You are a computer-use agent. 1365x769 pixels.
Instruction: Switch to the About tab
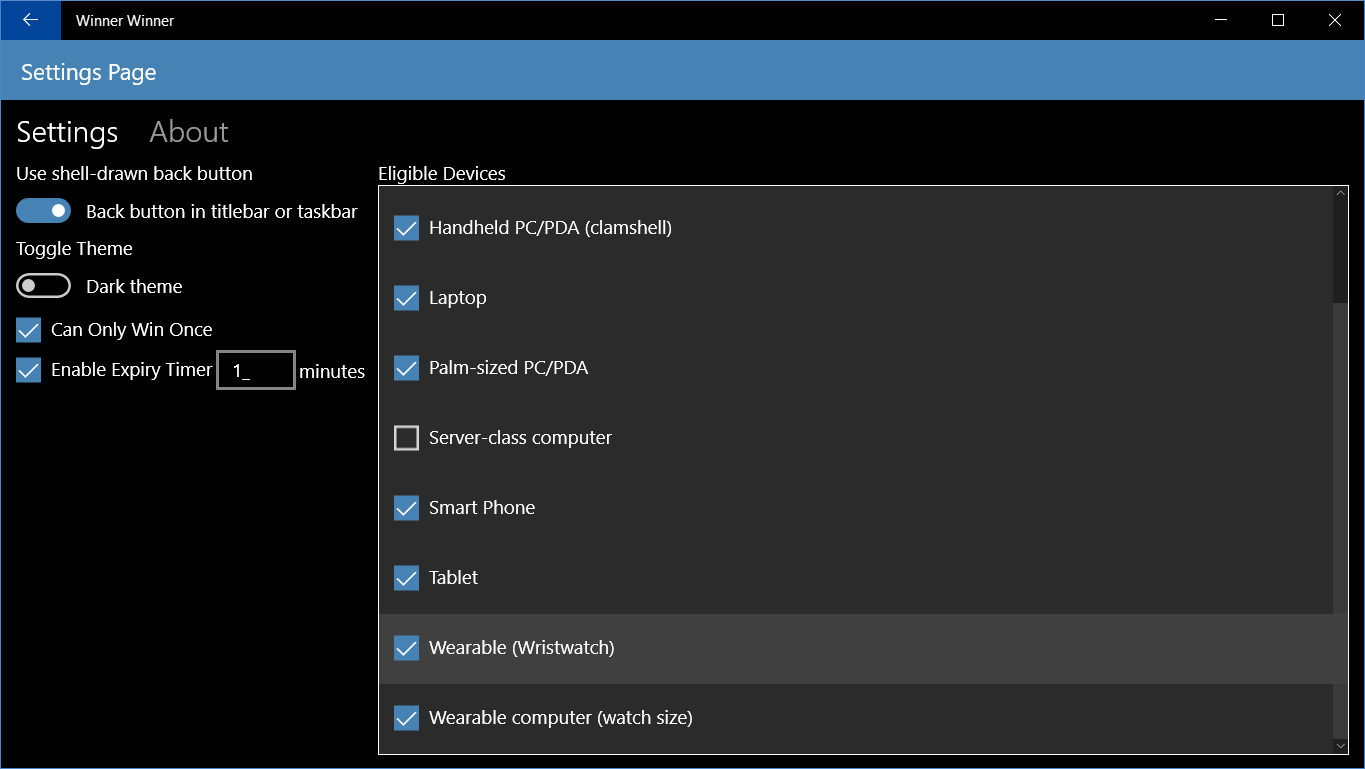[189, 132]
